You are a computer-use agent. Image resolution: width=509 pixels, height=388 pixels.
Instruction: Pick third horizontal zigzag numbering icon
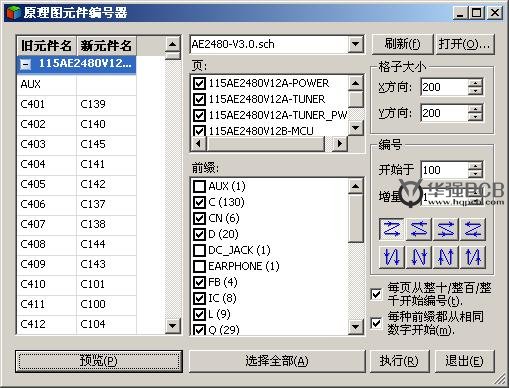coord(446,229)
